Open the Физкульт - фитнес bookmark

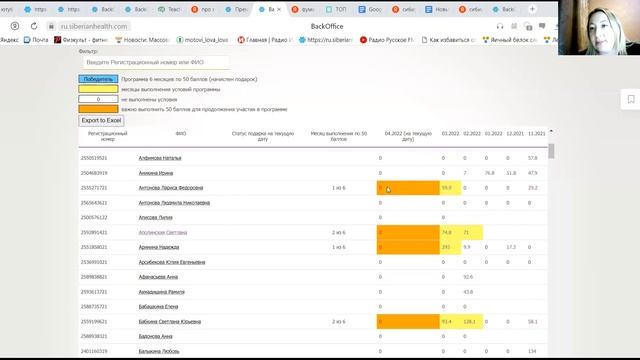click(81, 40)
